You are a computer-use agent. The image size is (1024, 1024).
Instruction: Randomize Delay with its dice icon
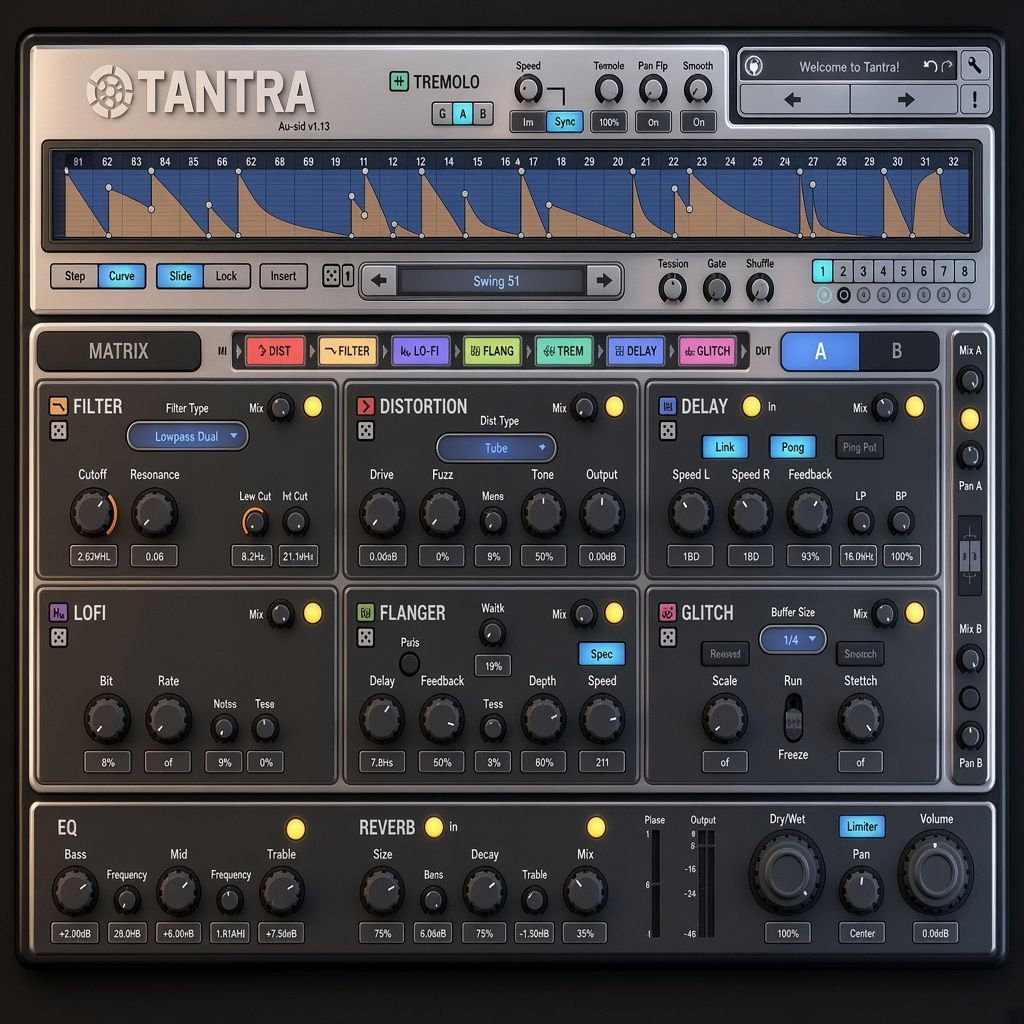(667, 431)
